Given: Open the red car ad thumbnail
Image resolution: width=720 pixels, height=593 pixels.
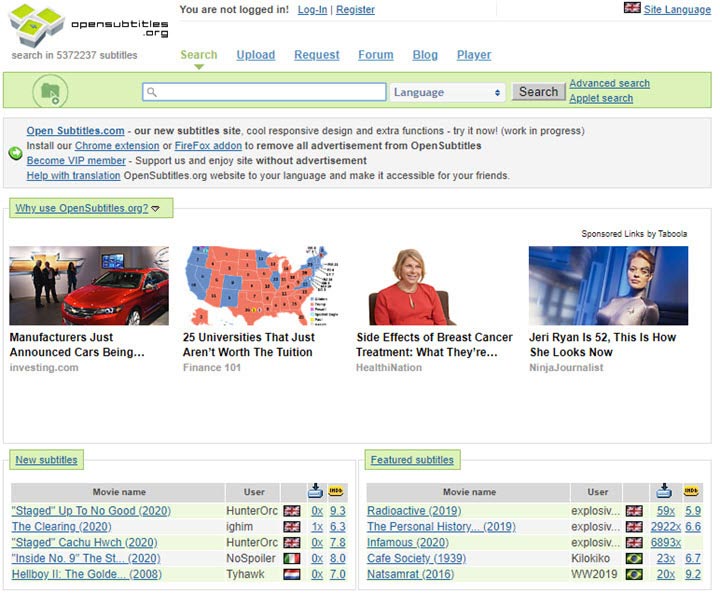Looking at the screenshot, I should [x=89, y=286].
